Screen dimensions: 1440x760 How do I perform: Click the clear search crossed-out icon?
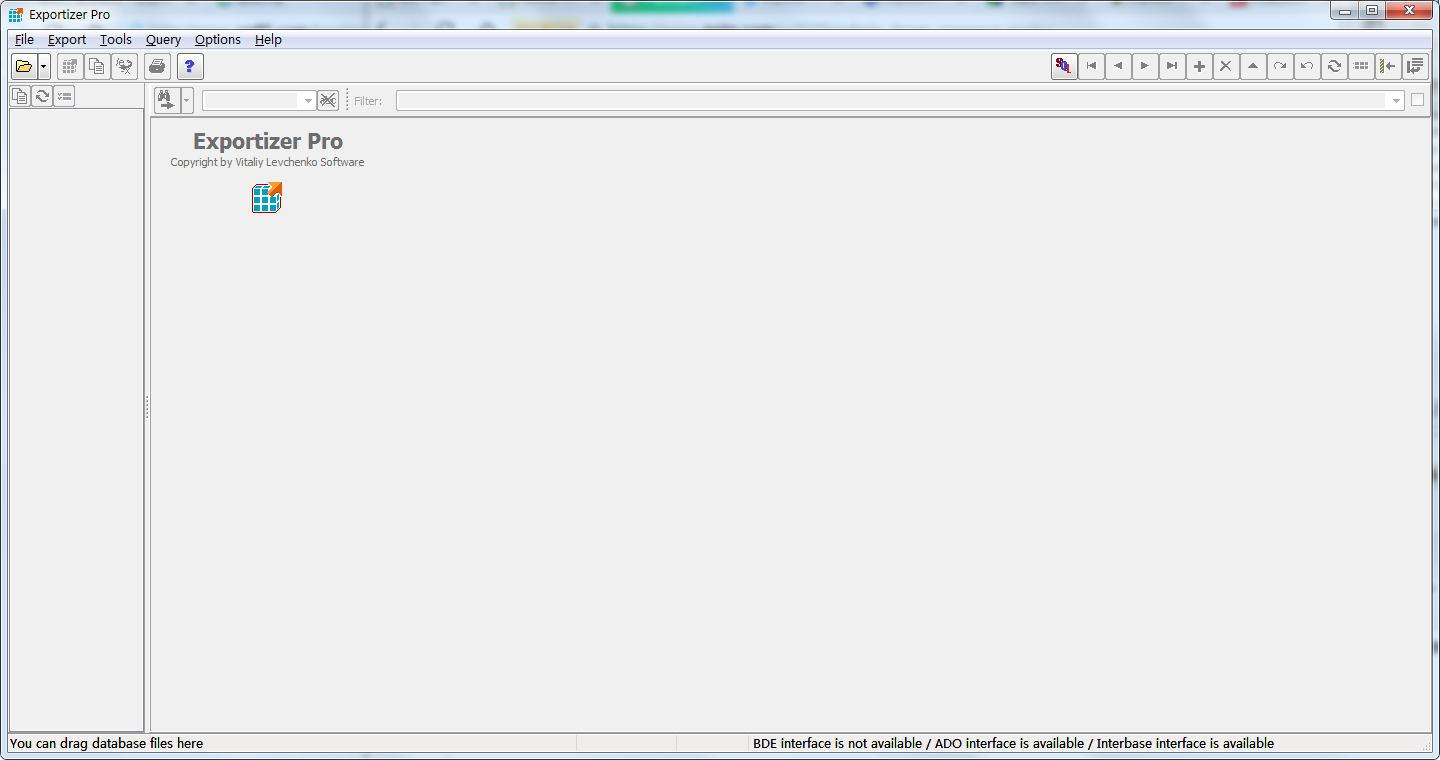click(328, 100)
